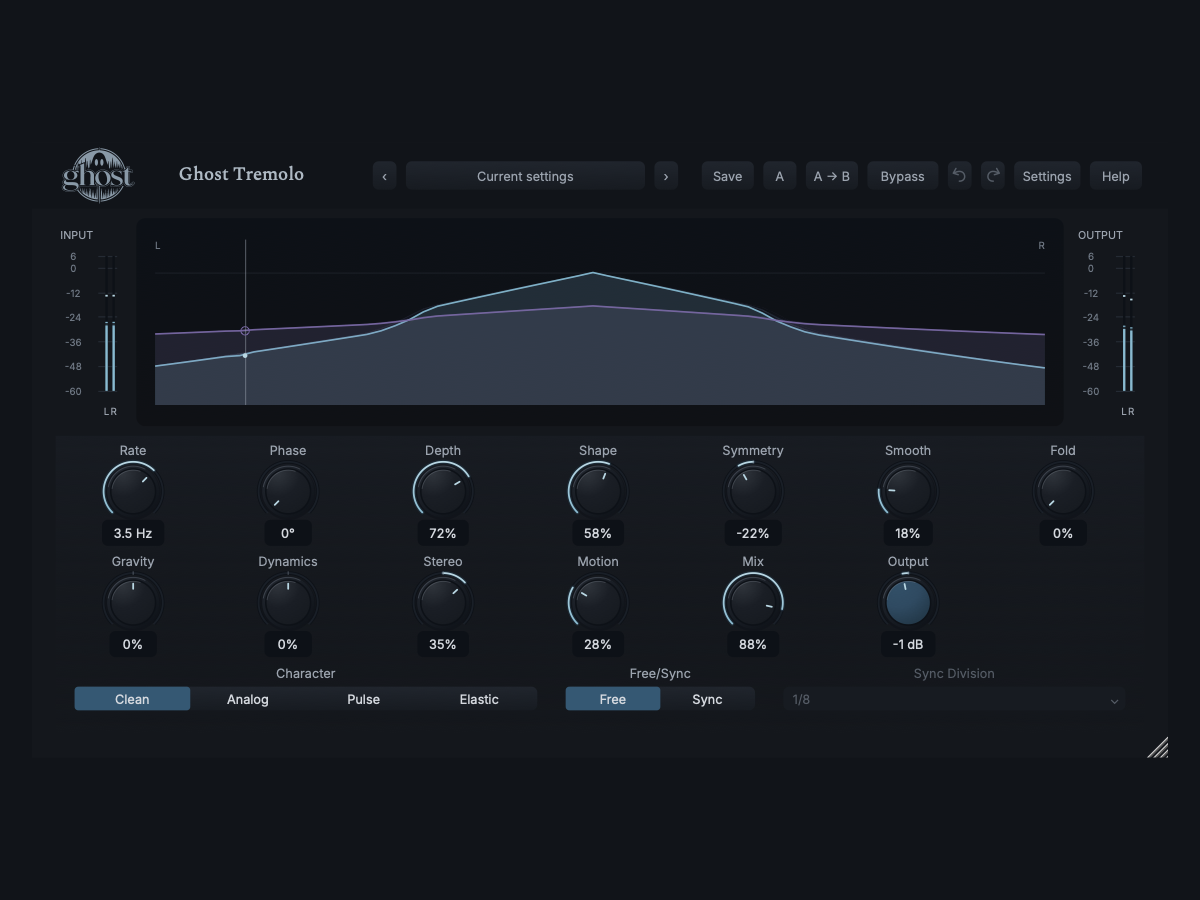Viewport: 1200px width, 900px height.
Task: Click the circular playhead marker on the purple curve
Action: click(x=245, y=331)
